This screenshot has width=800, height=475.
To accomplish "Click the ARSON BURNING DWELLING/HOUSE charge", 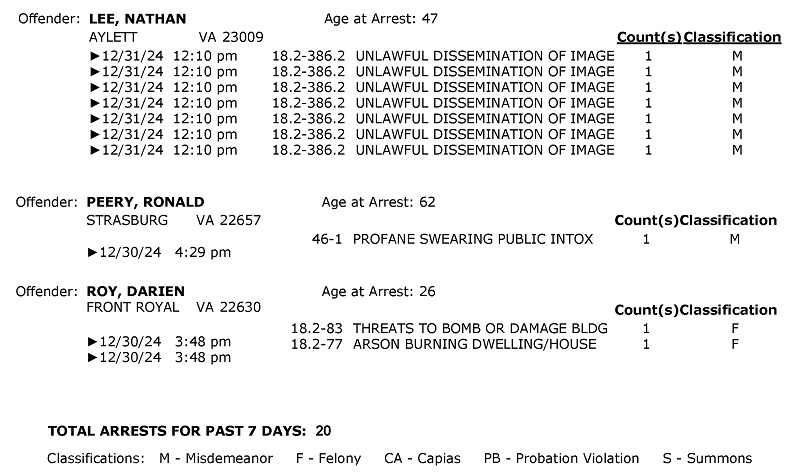I will pyautogui.click(x=474, y=344).
